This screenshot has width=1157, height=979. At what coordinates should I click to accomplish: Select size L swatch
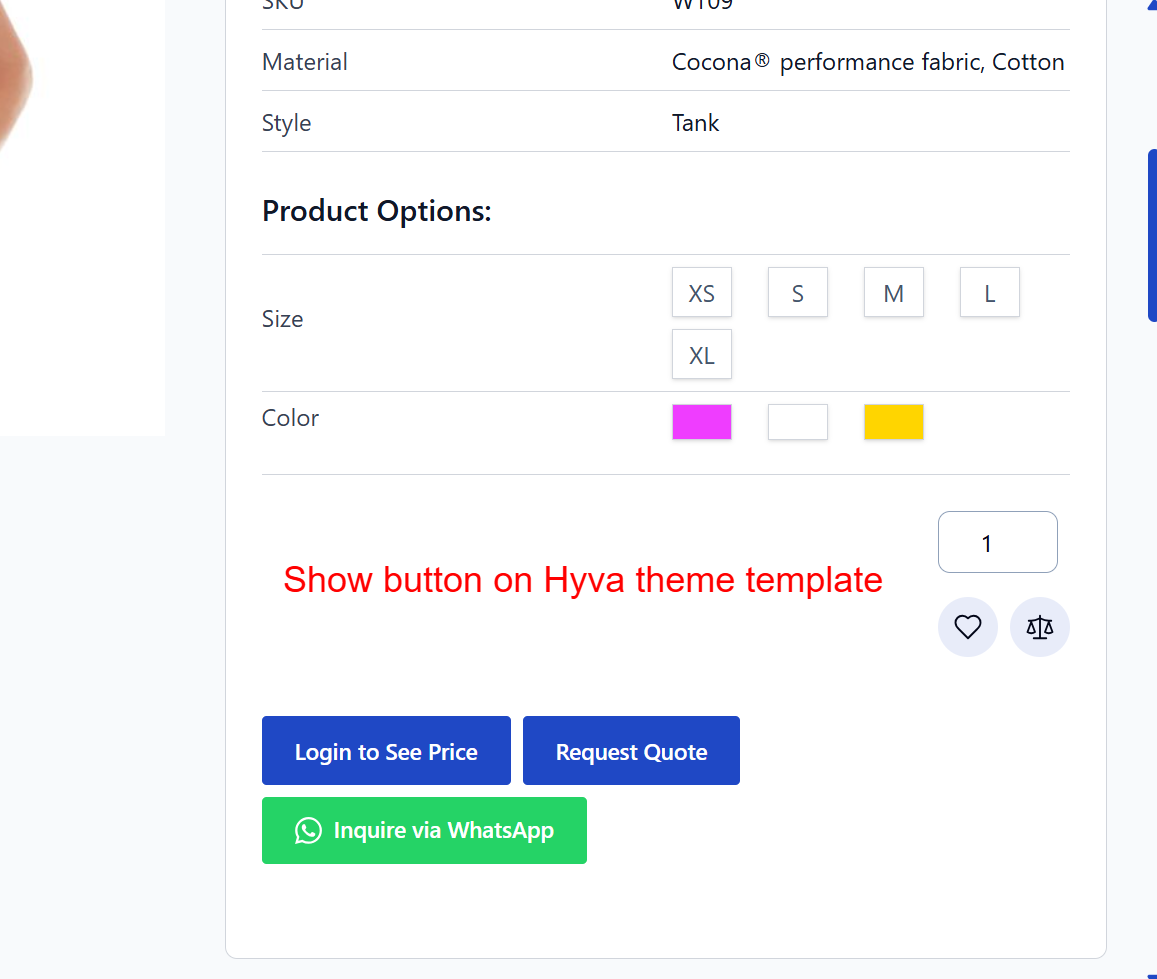coord(989,293)
